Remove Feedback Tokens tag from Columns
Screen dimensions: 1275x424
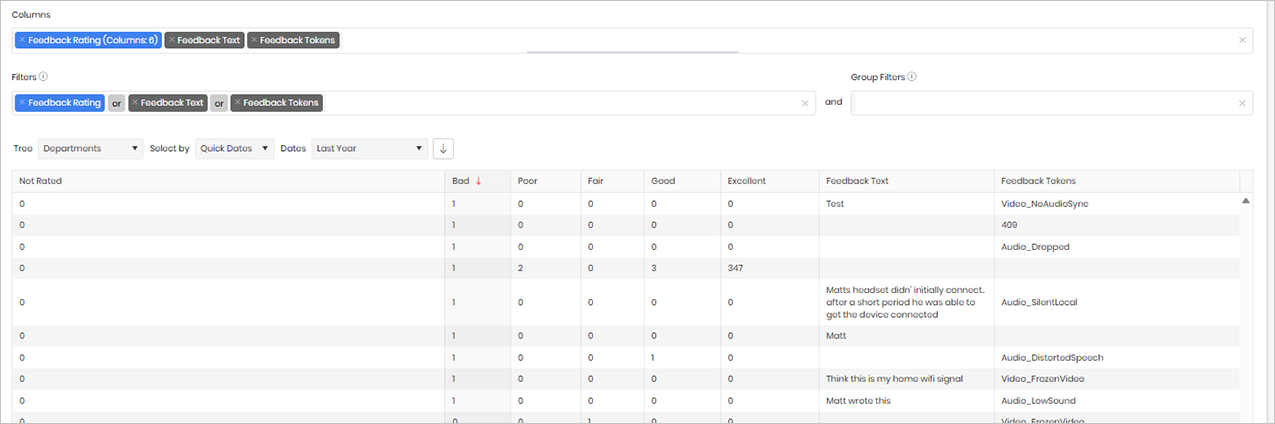[255, 40]
